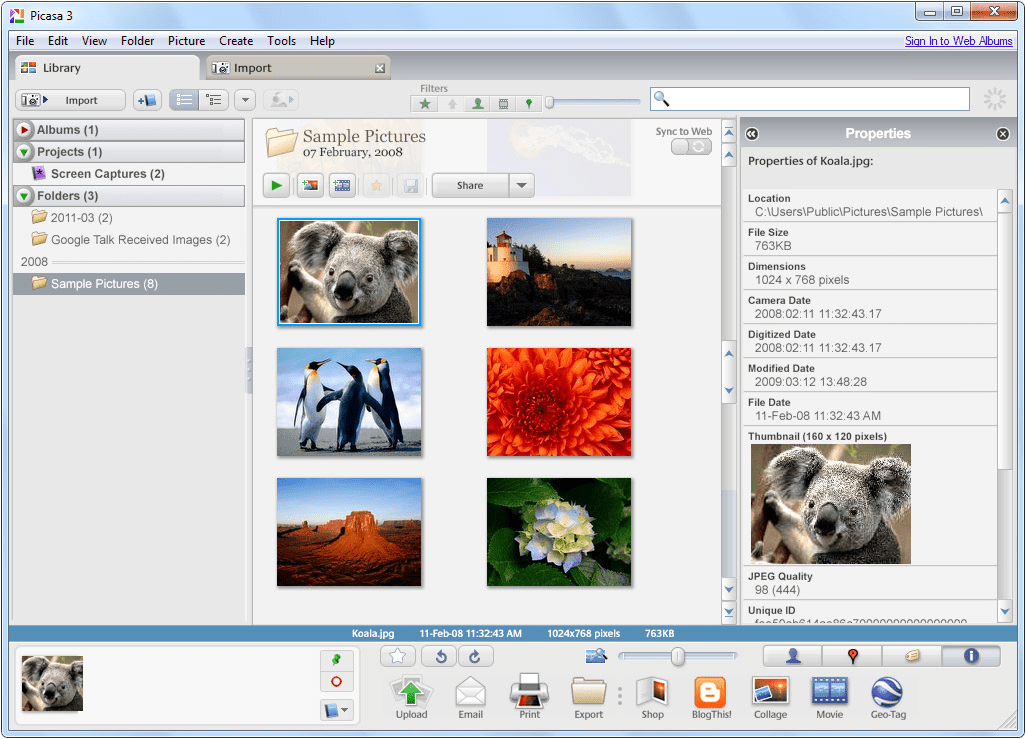This screenshot has height=739, width=1026.
Task: Toggle the Places panel button
Action: 852,656
